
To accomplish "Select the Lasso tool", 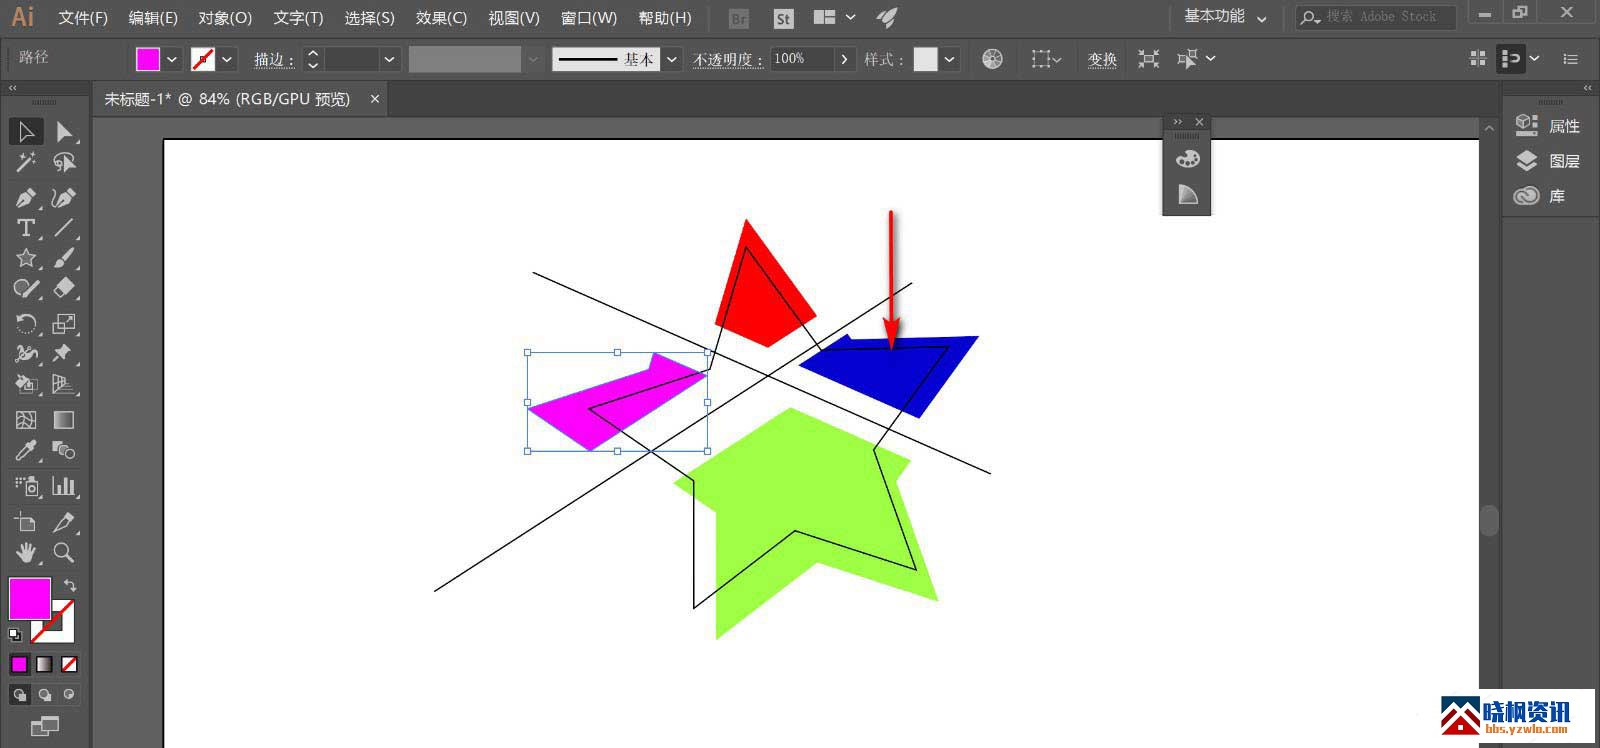I will 64,162.
